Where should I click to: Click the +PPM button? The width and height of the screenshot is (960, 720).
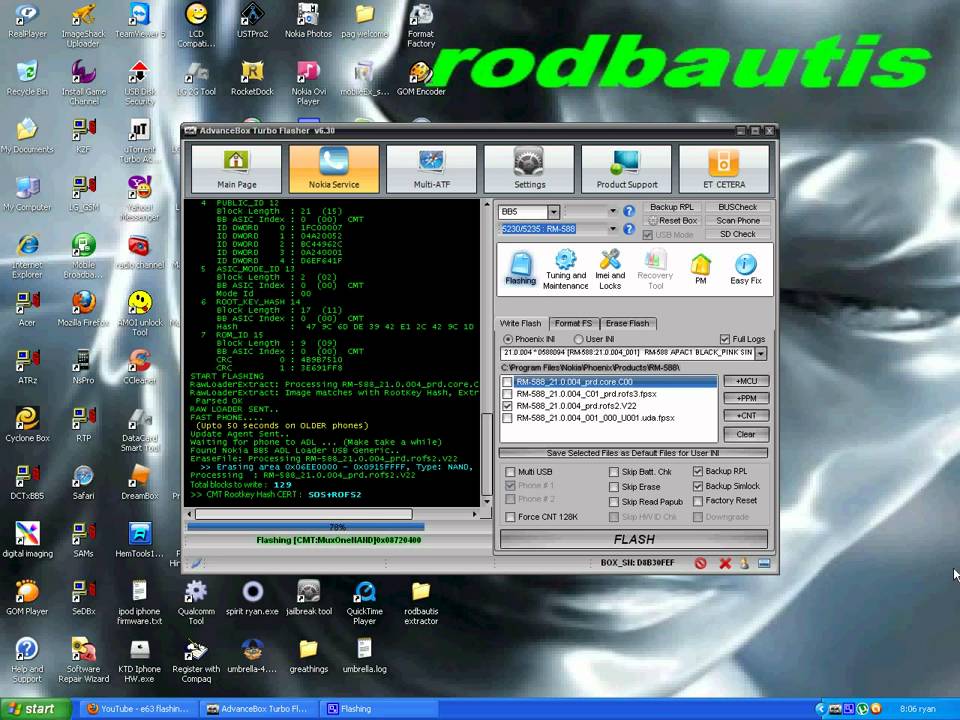746,399
